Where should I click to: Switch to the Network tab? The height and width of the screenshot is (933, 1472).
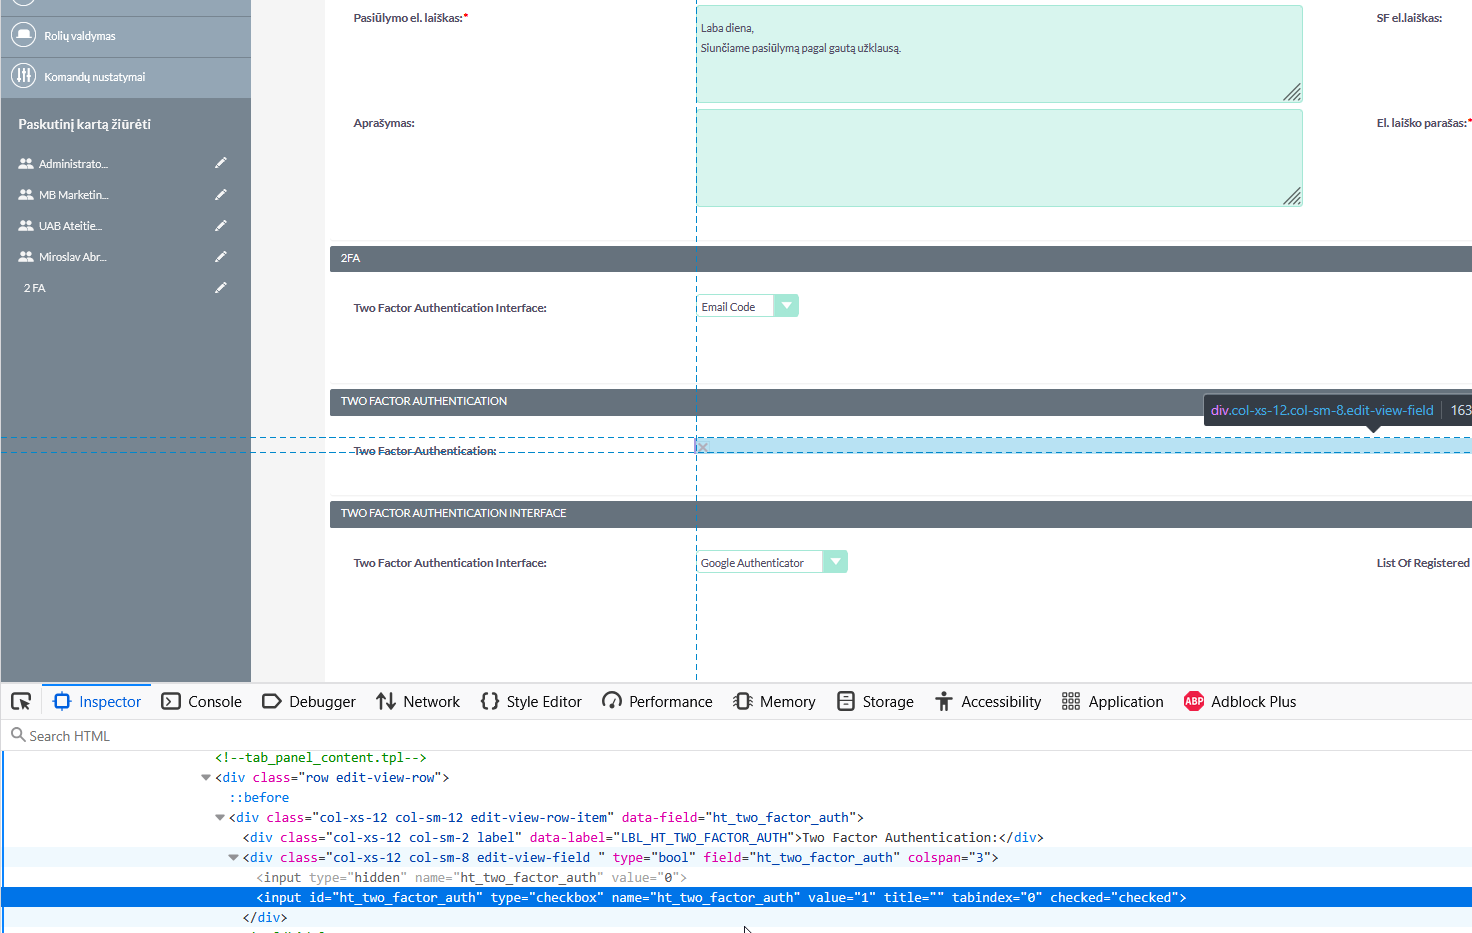[418, 701]
